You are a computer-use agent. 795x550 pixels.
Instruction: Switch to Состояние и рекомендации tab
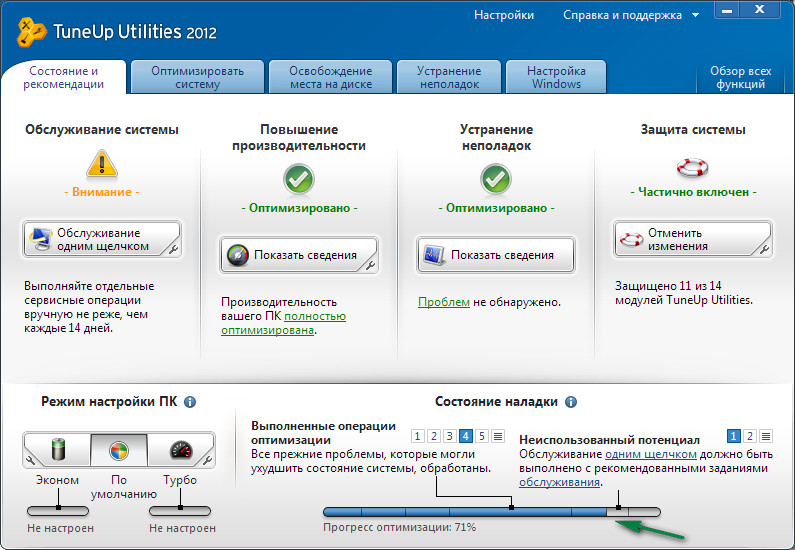coord(63,78)
